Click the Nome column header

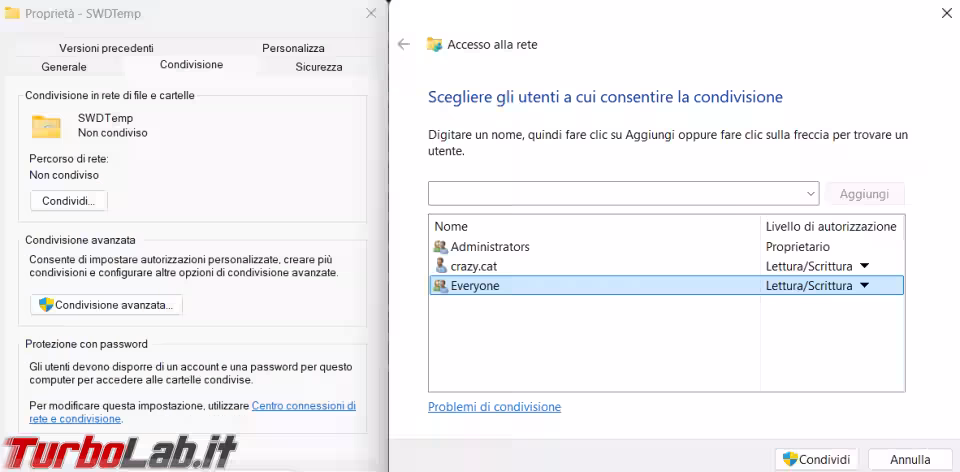tap(451, 227)
